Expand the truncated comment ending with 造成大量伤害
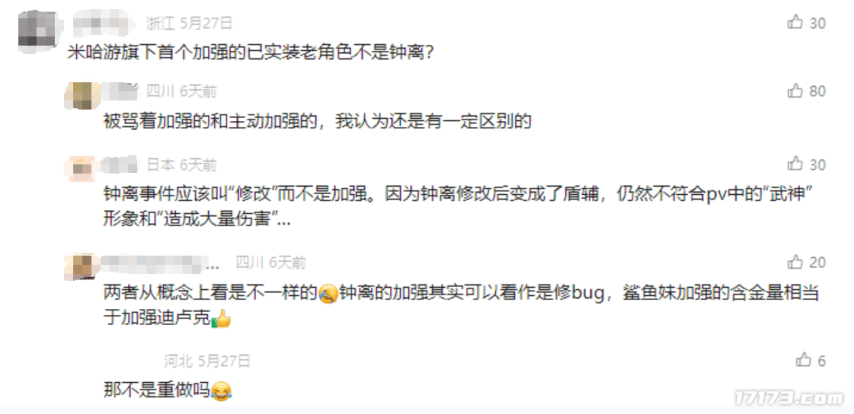Viewport: 854px width, 414px height. point(284,222)
